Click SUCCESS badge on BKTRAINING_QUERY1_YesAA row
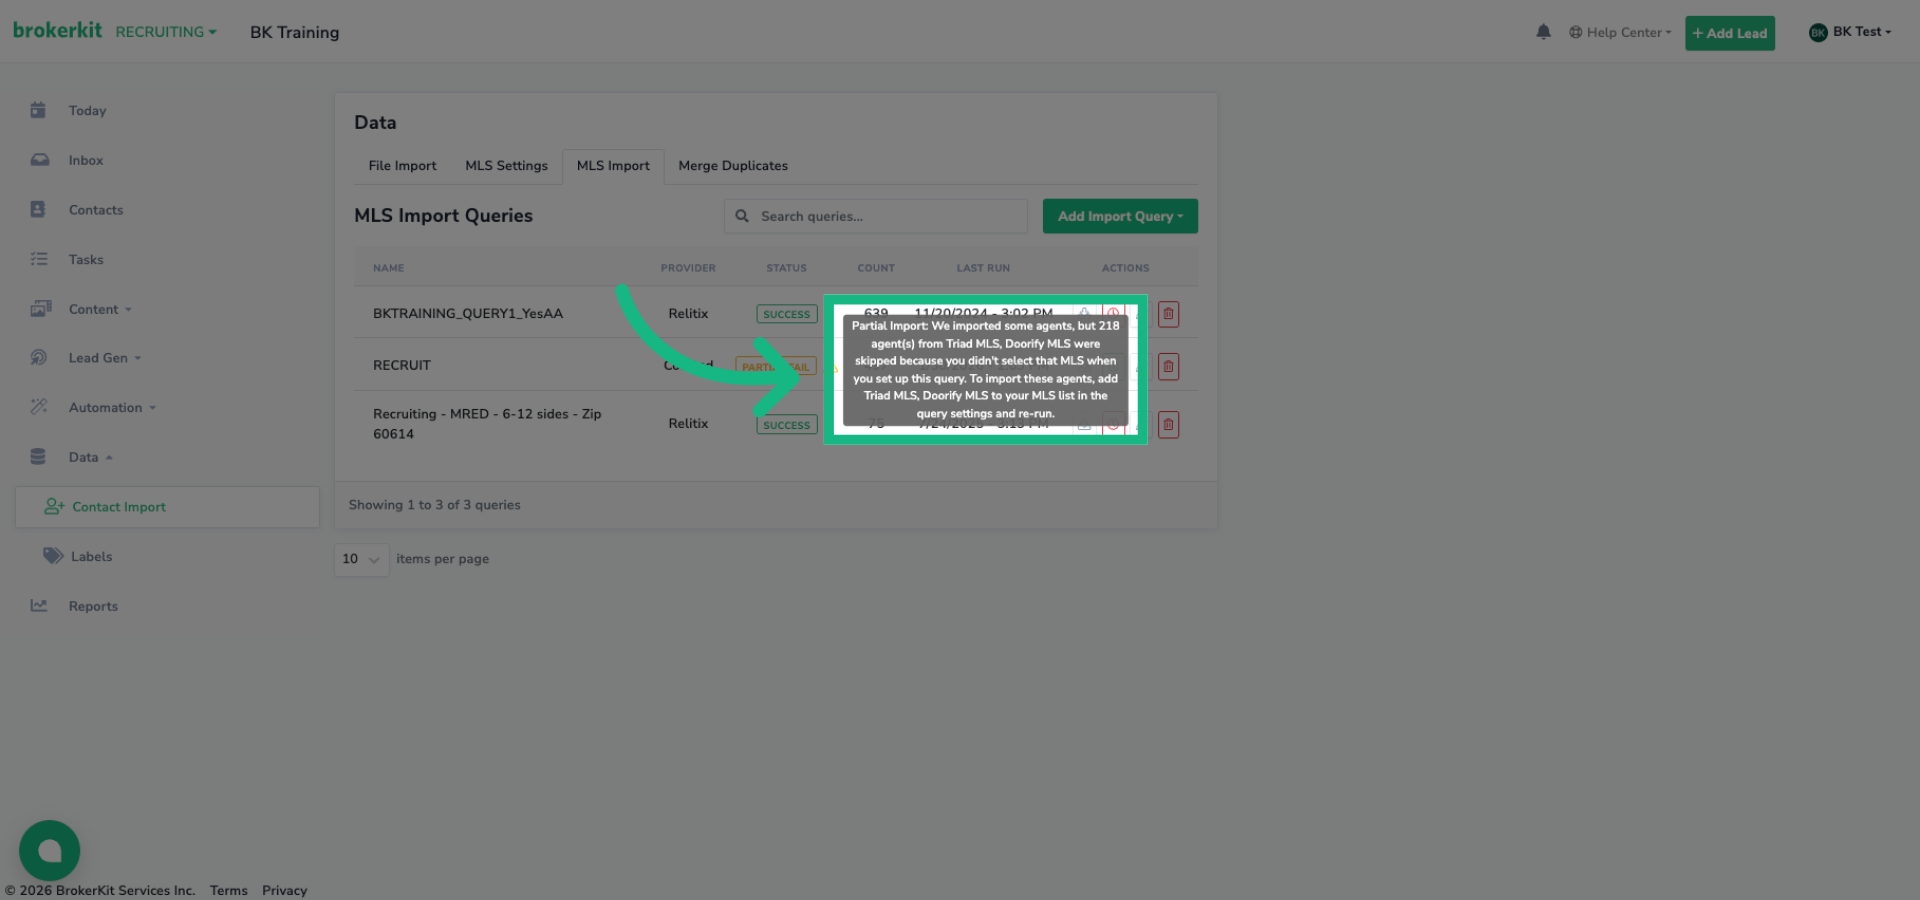 click(x=787, y=314)
